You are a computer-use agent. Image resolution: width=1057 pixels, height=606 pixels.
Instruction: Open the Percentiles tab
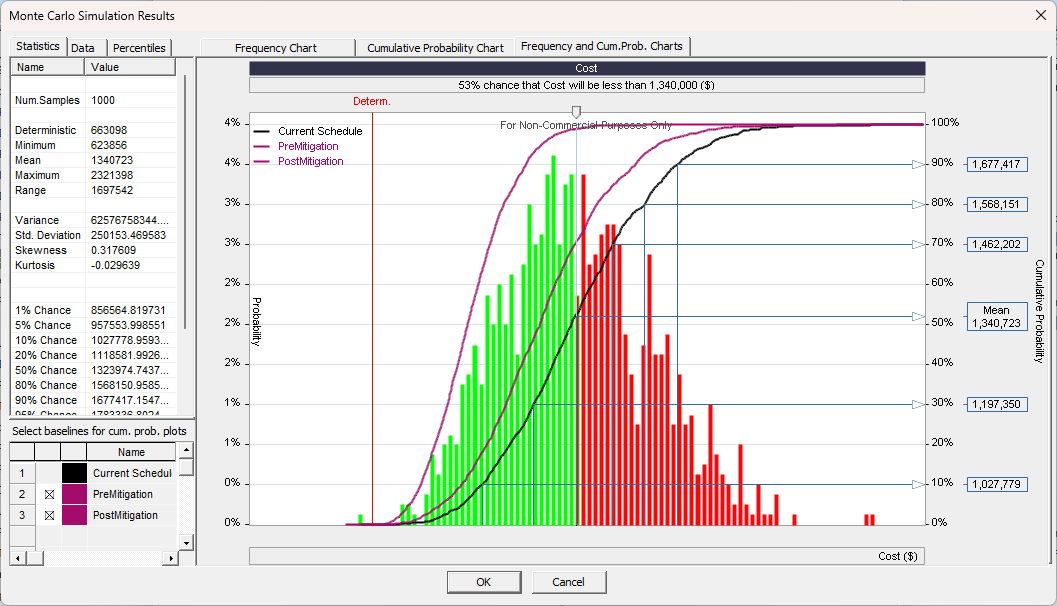pyautogui.click(x=139, y=47)
